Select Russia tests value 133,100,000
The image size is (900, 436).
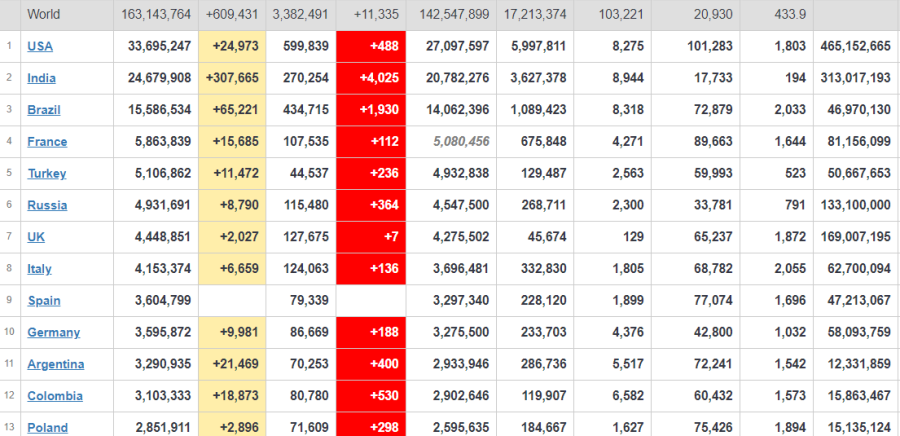click(856, 205)
